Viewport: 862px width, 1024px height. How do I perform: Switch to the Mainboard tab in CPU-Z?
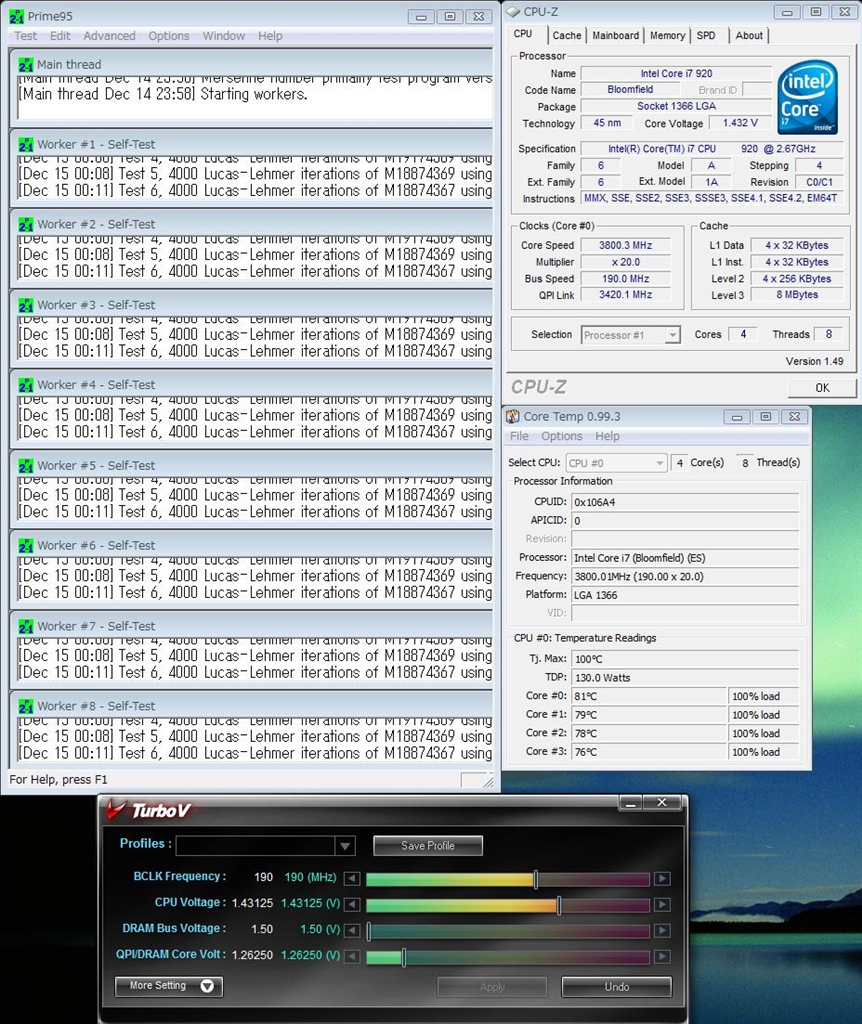coord(615,35)
